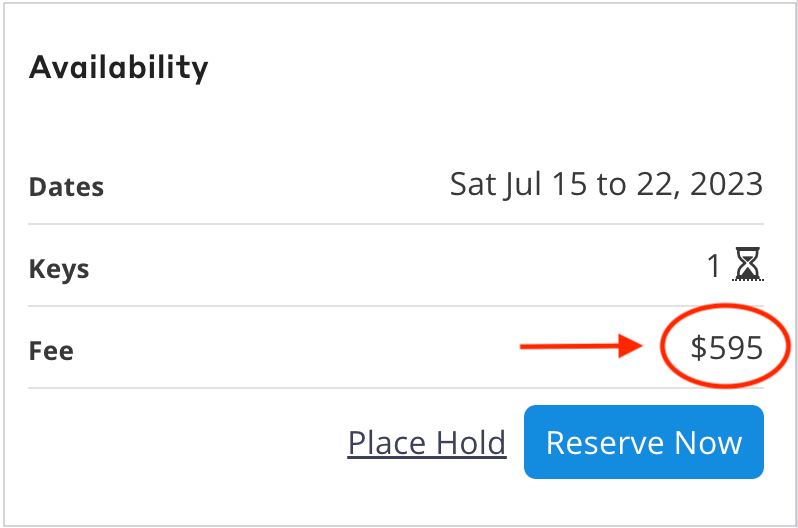798x528 pixels.
Task: Click the Dates row label
Action: (x=66, y=187)
